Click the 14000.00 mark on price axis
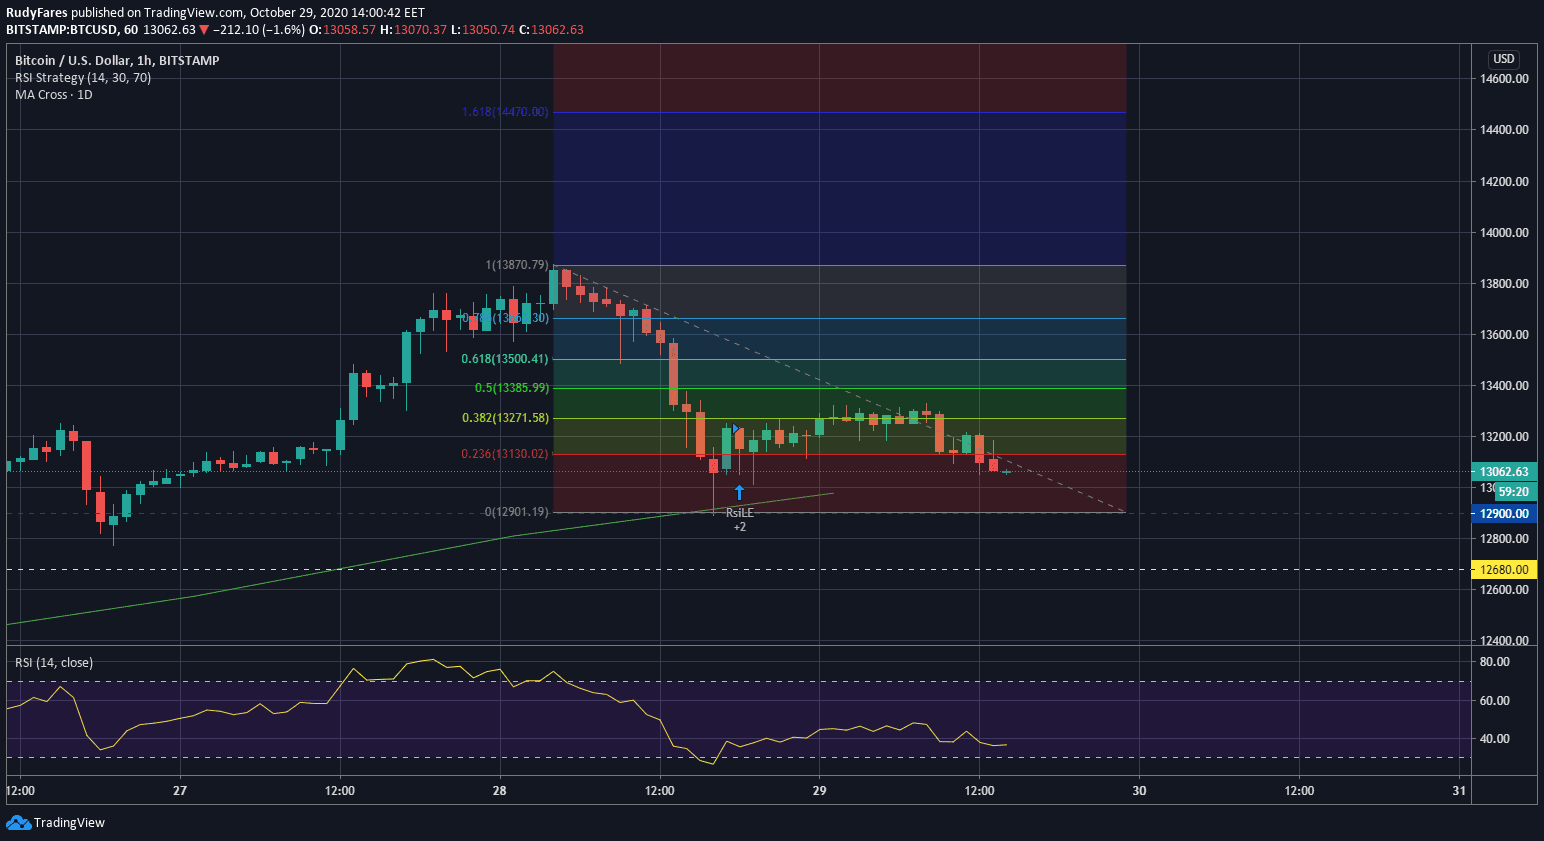Image resolution: width=1544 pixels, height=841 pixels. [1503, 233]
